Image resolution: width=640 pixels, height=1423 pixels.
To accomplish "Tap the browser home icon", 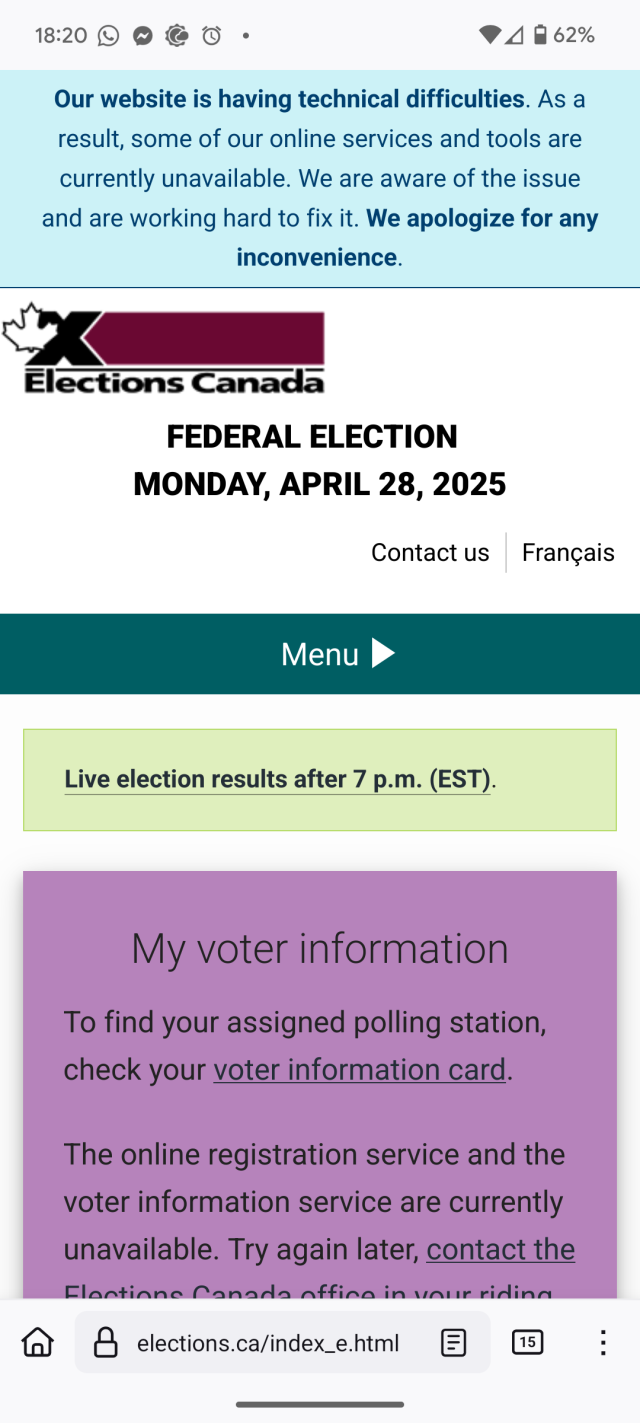I will pos(38,1342).
